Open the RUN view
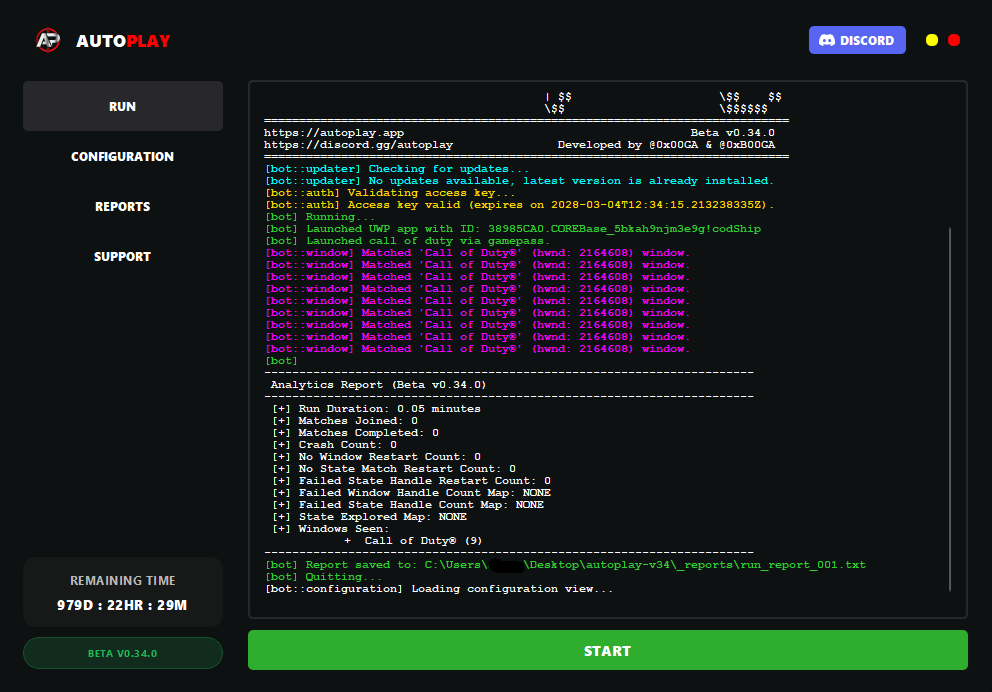 click(x=122, y=106)
